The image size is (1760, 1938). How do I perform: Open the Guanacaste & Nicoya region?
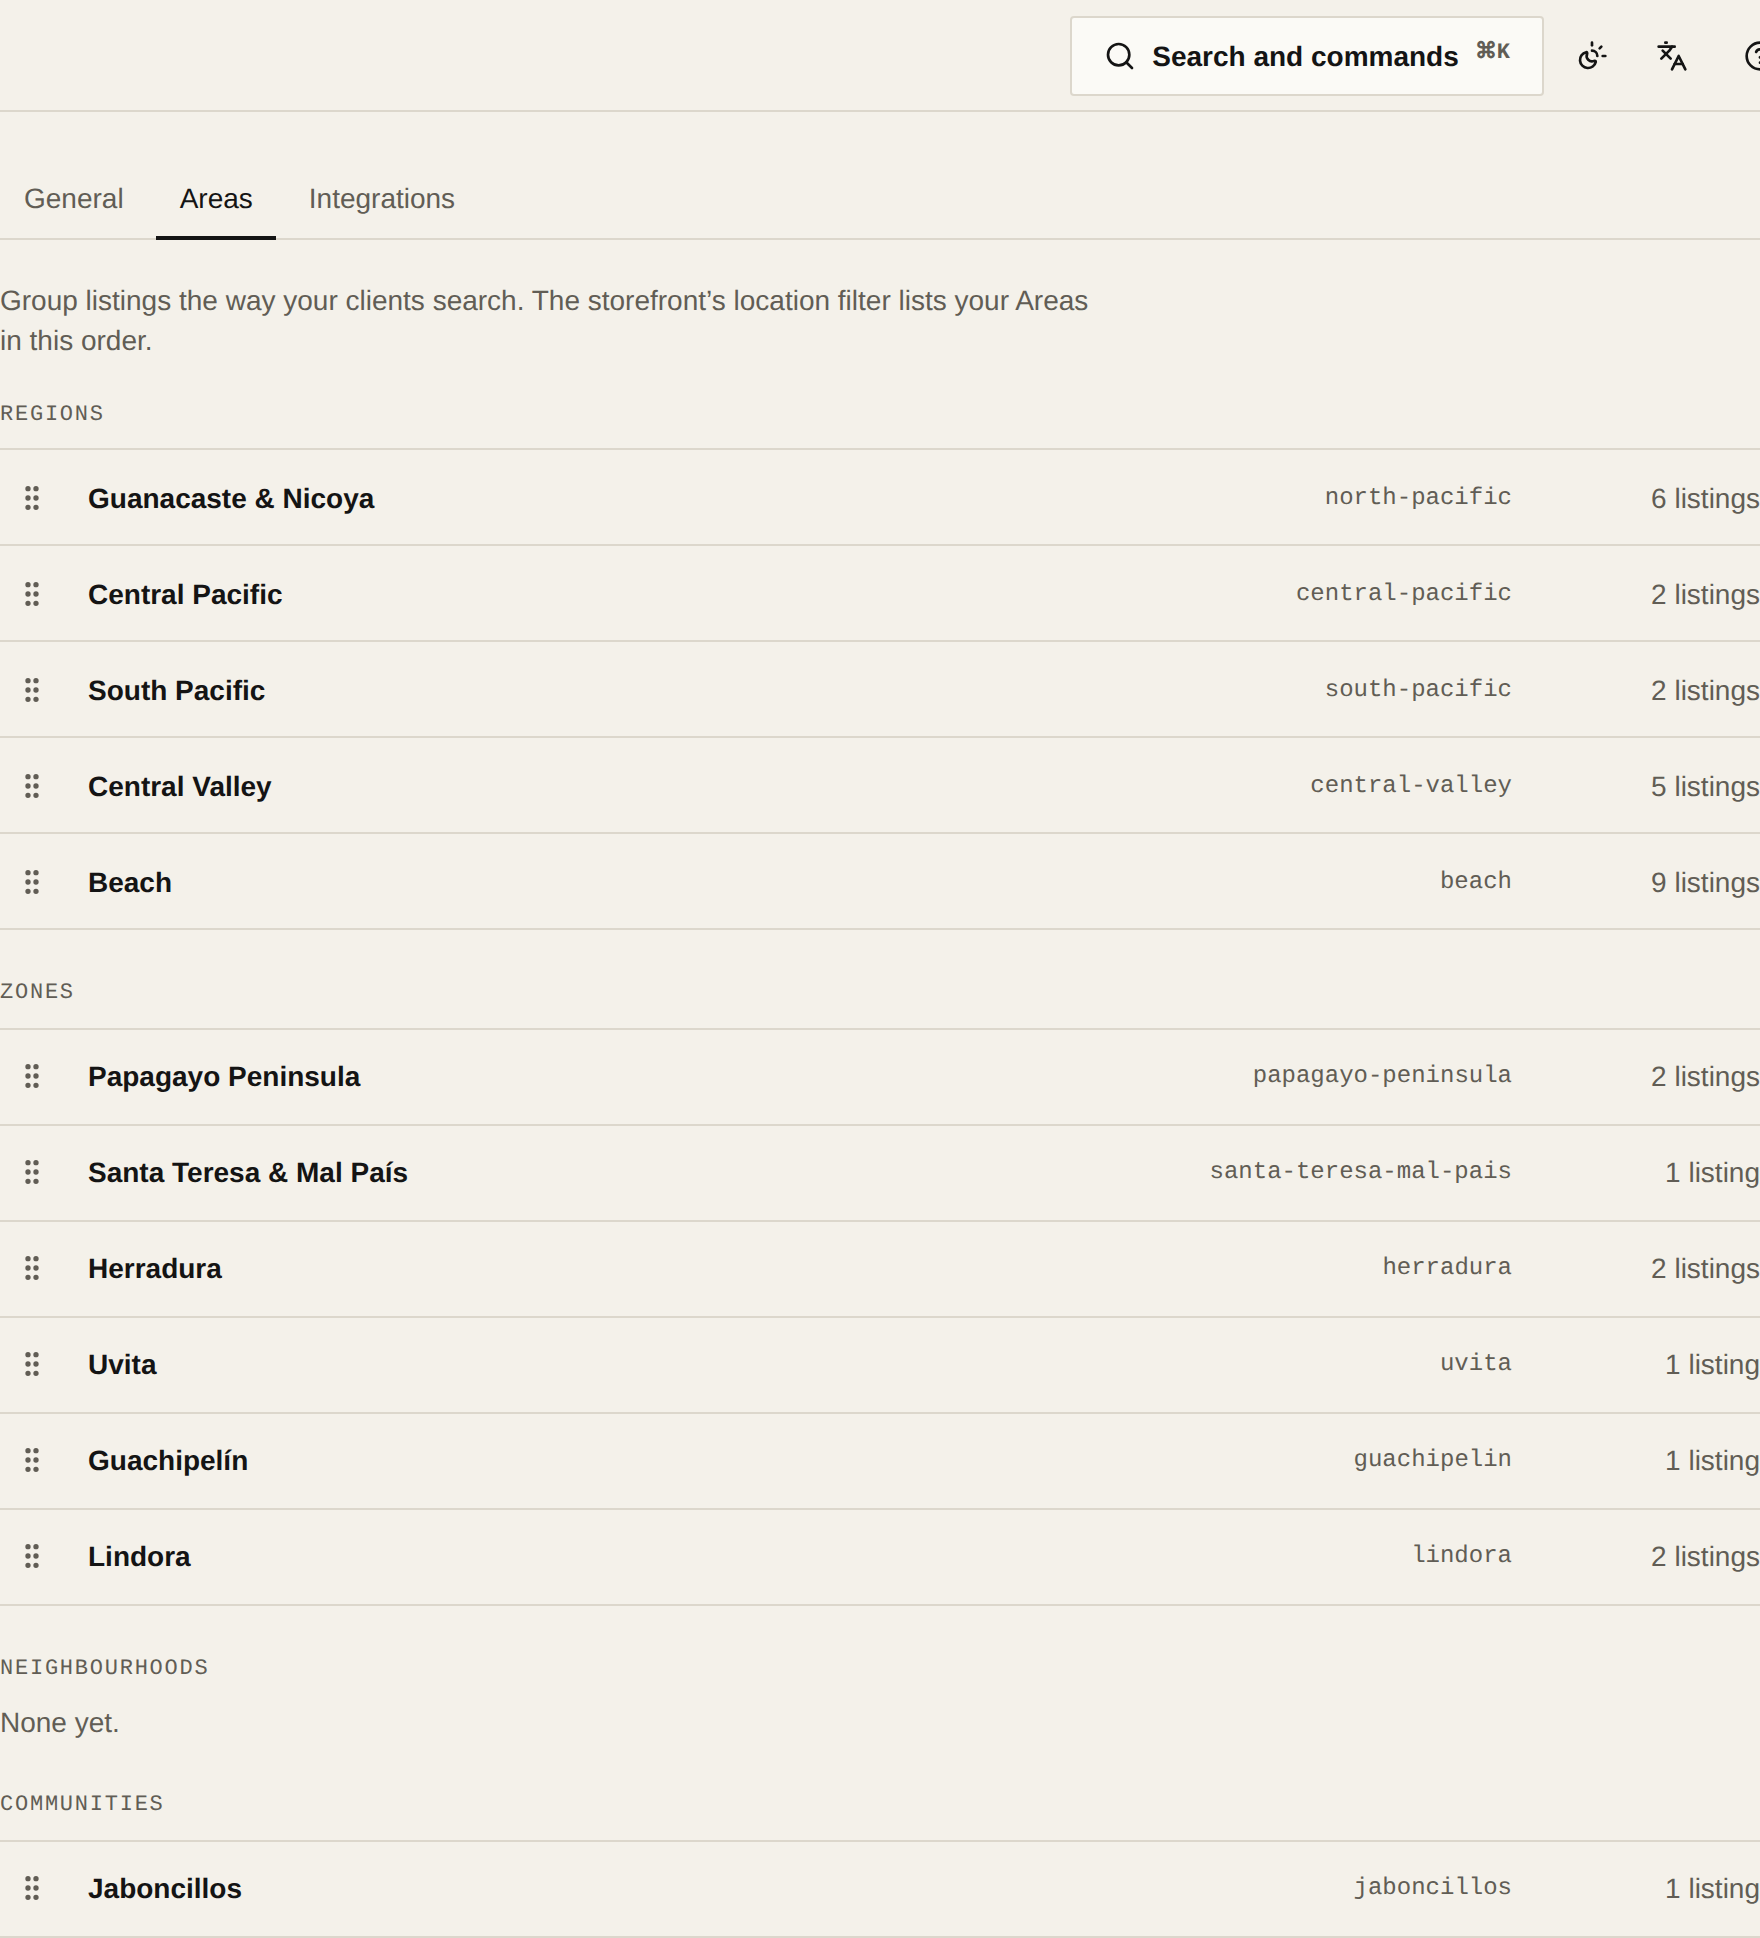(x=231, y=498)
